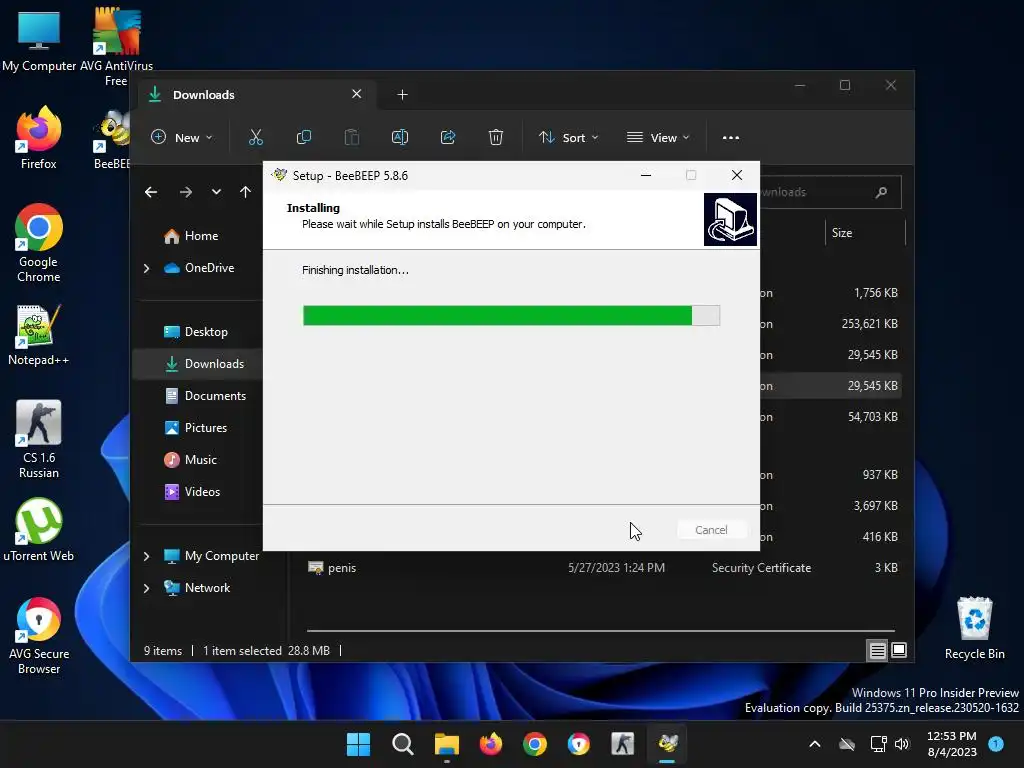
Task: Open the View dropdown in File Explorer
Action: [658, 137]
